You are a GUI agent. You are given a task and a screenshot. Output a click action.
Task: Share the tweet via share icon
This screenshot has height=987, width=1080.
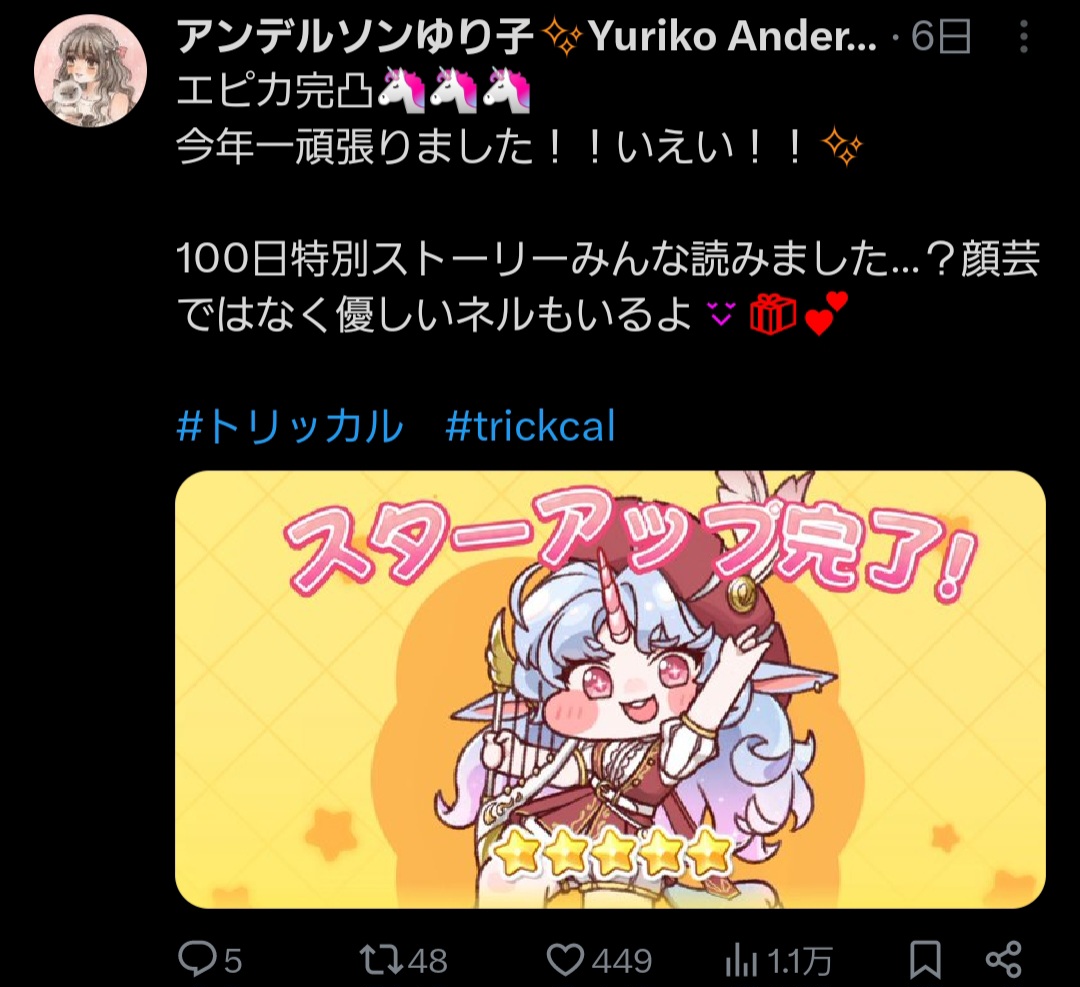pyautogui.click(x=1004, y=959)
